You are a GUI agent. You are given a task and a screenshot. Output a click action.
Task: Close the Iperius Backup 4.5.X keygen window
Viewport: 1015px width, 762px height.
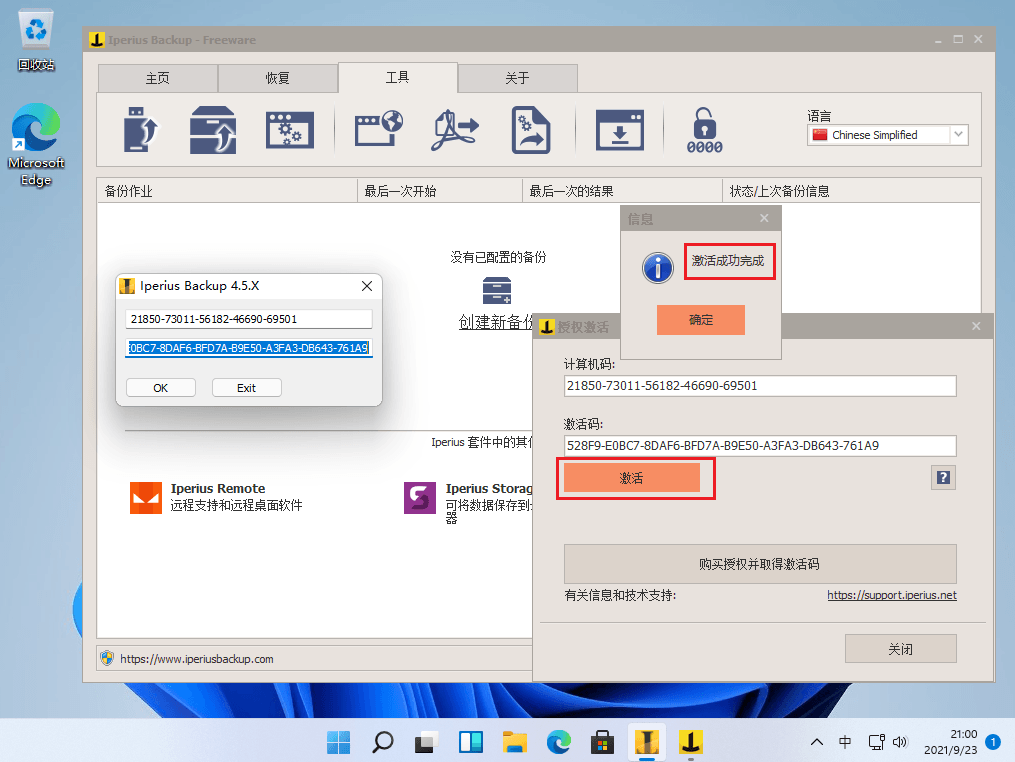point(367,286)
